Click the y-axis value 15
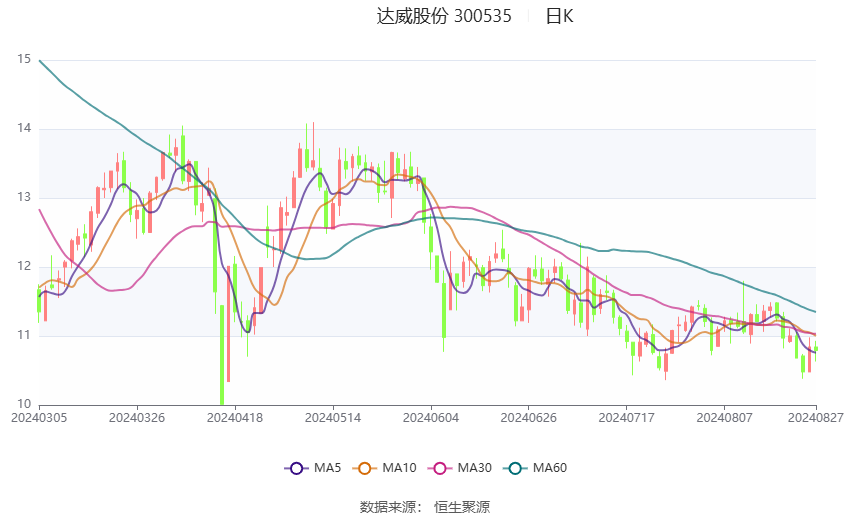The width and height of the screenshot is (850, 517). (24, 59)
